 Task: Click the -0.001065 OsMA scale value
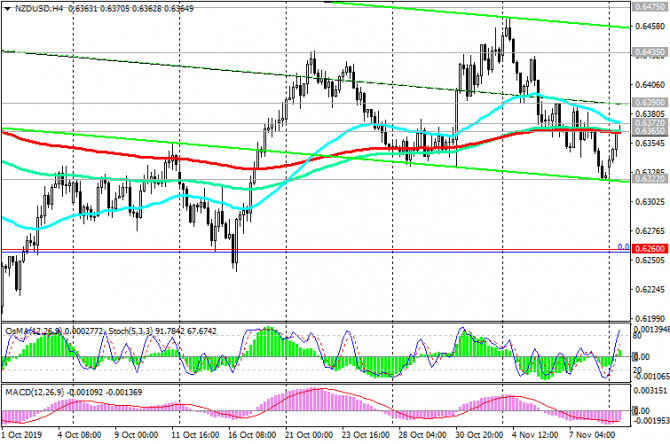[650, 376]
